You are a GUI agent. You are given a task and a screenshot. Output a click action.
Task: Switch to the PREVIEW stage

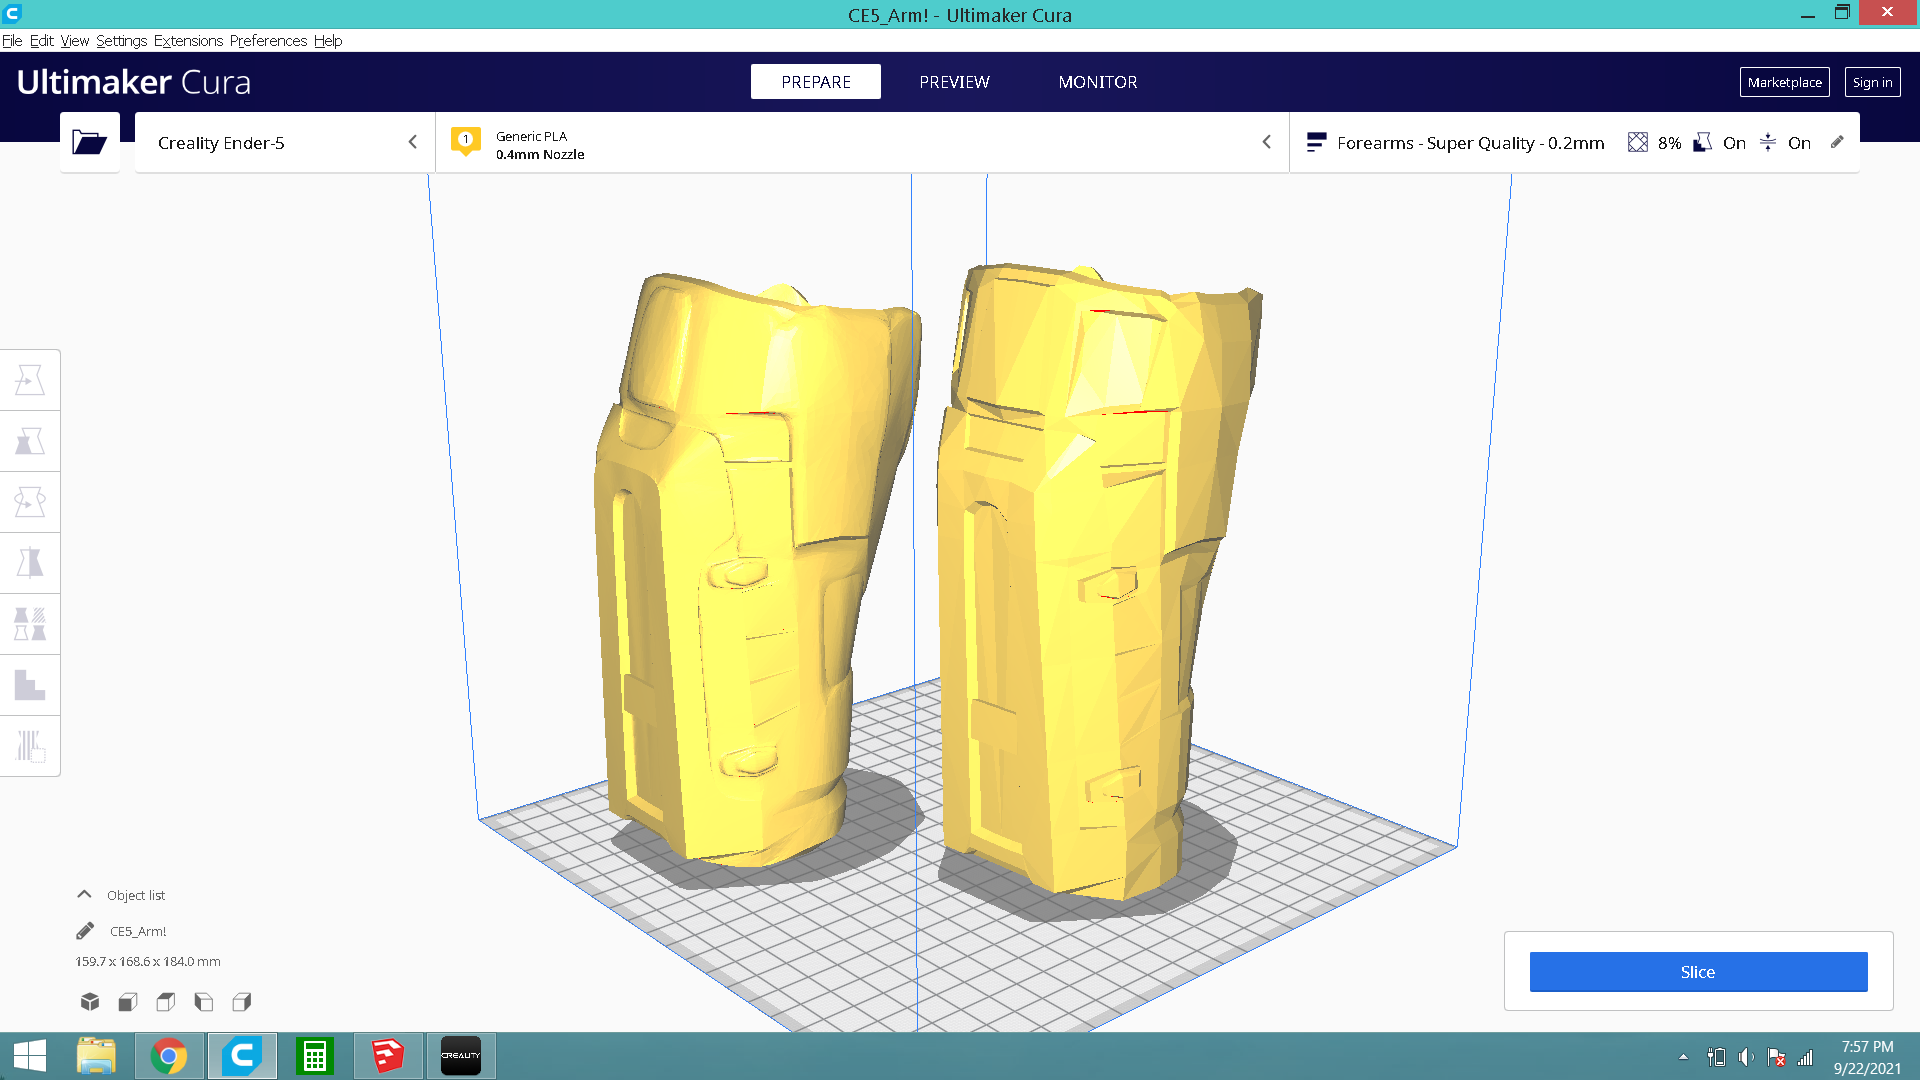tap(954, 82)
